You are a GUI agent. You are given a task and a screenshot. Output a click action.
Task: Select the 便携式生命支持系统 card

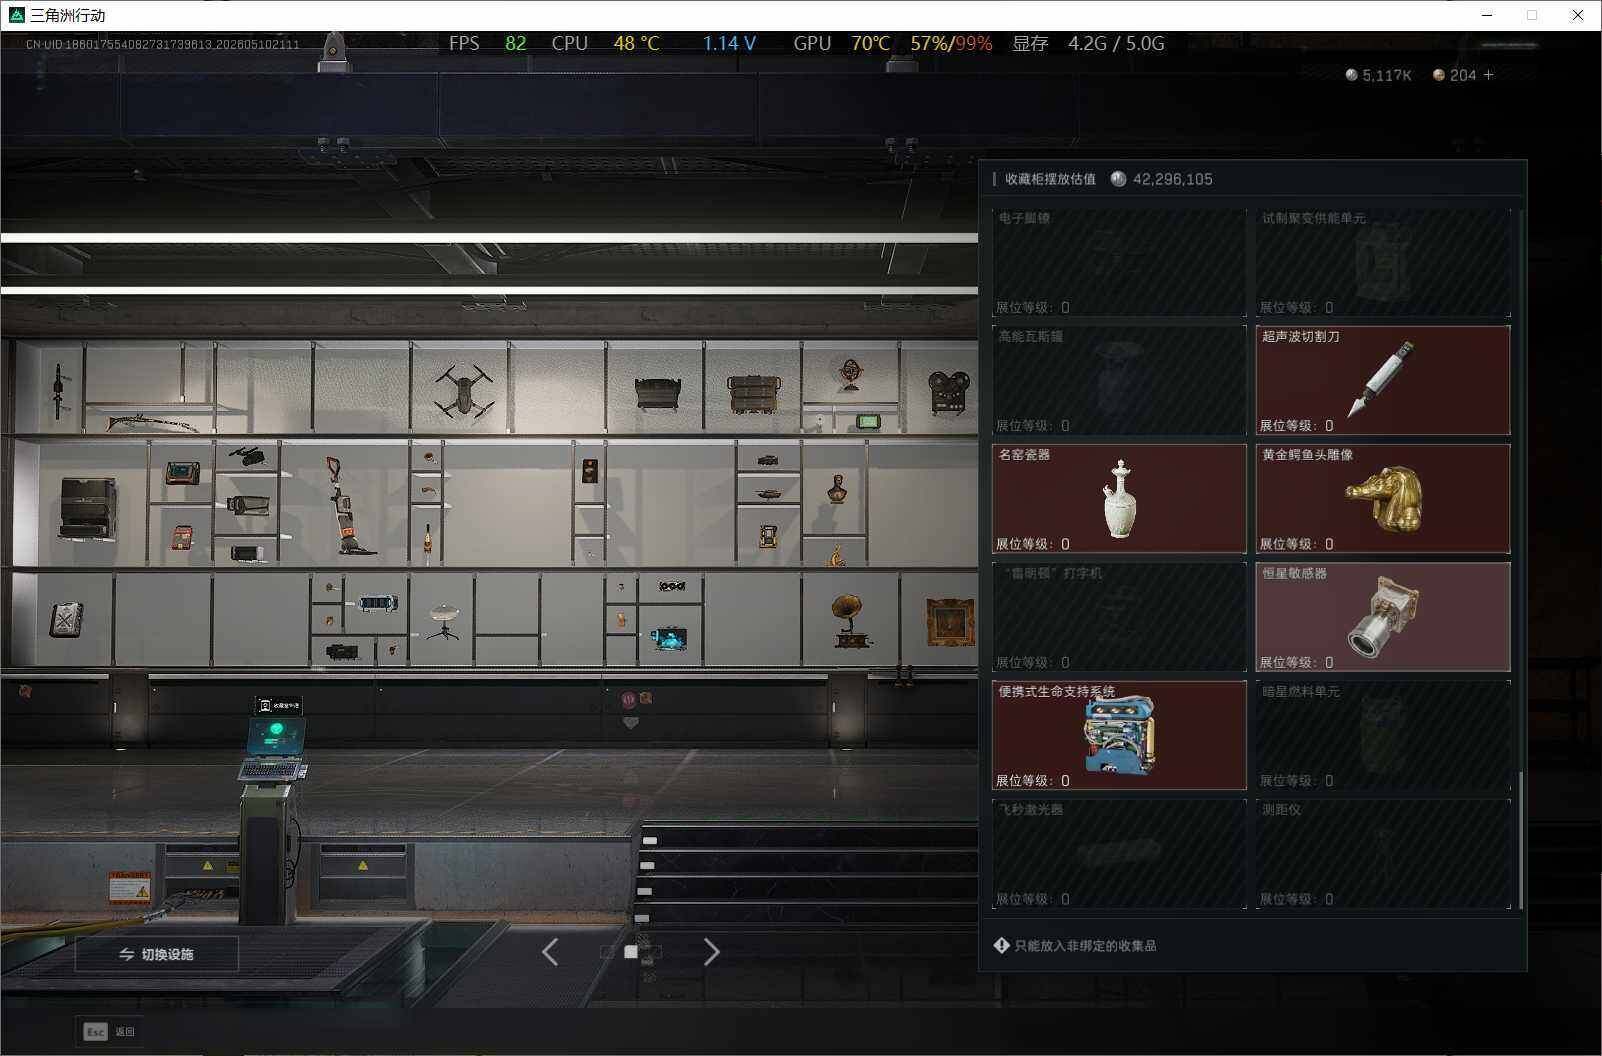[x=1119, y=735]
